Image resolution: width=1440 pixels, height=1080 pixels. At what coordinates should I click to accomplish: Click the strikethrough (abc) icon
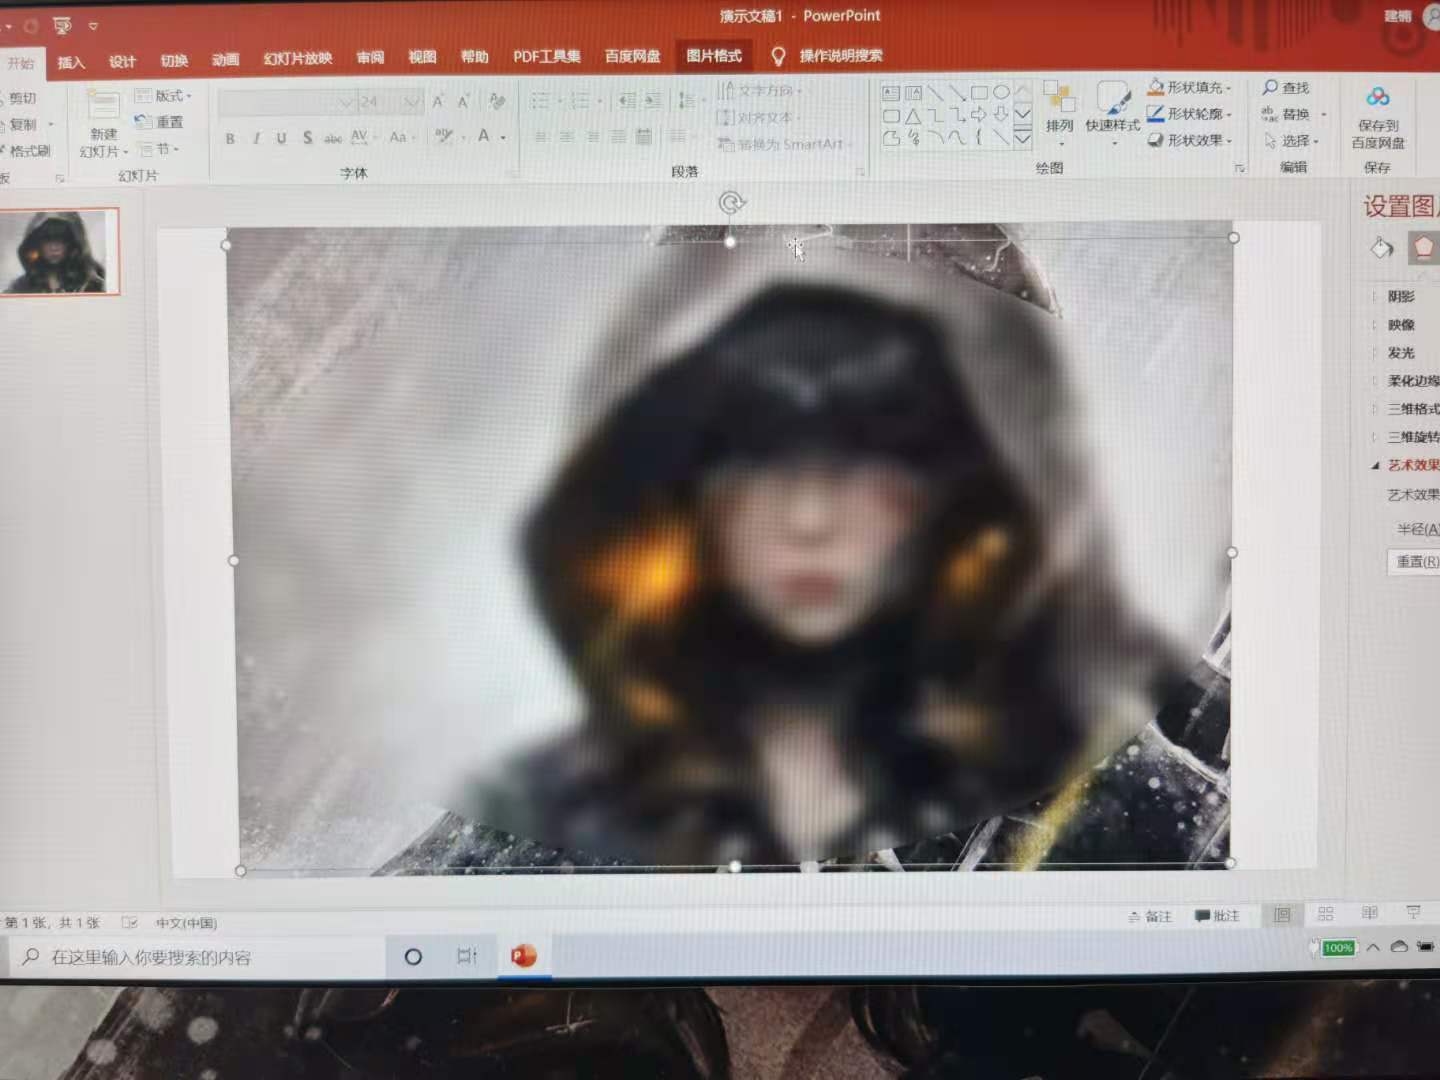click(x=333, y=138)
